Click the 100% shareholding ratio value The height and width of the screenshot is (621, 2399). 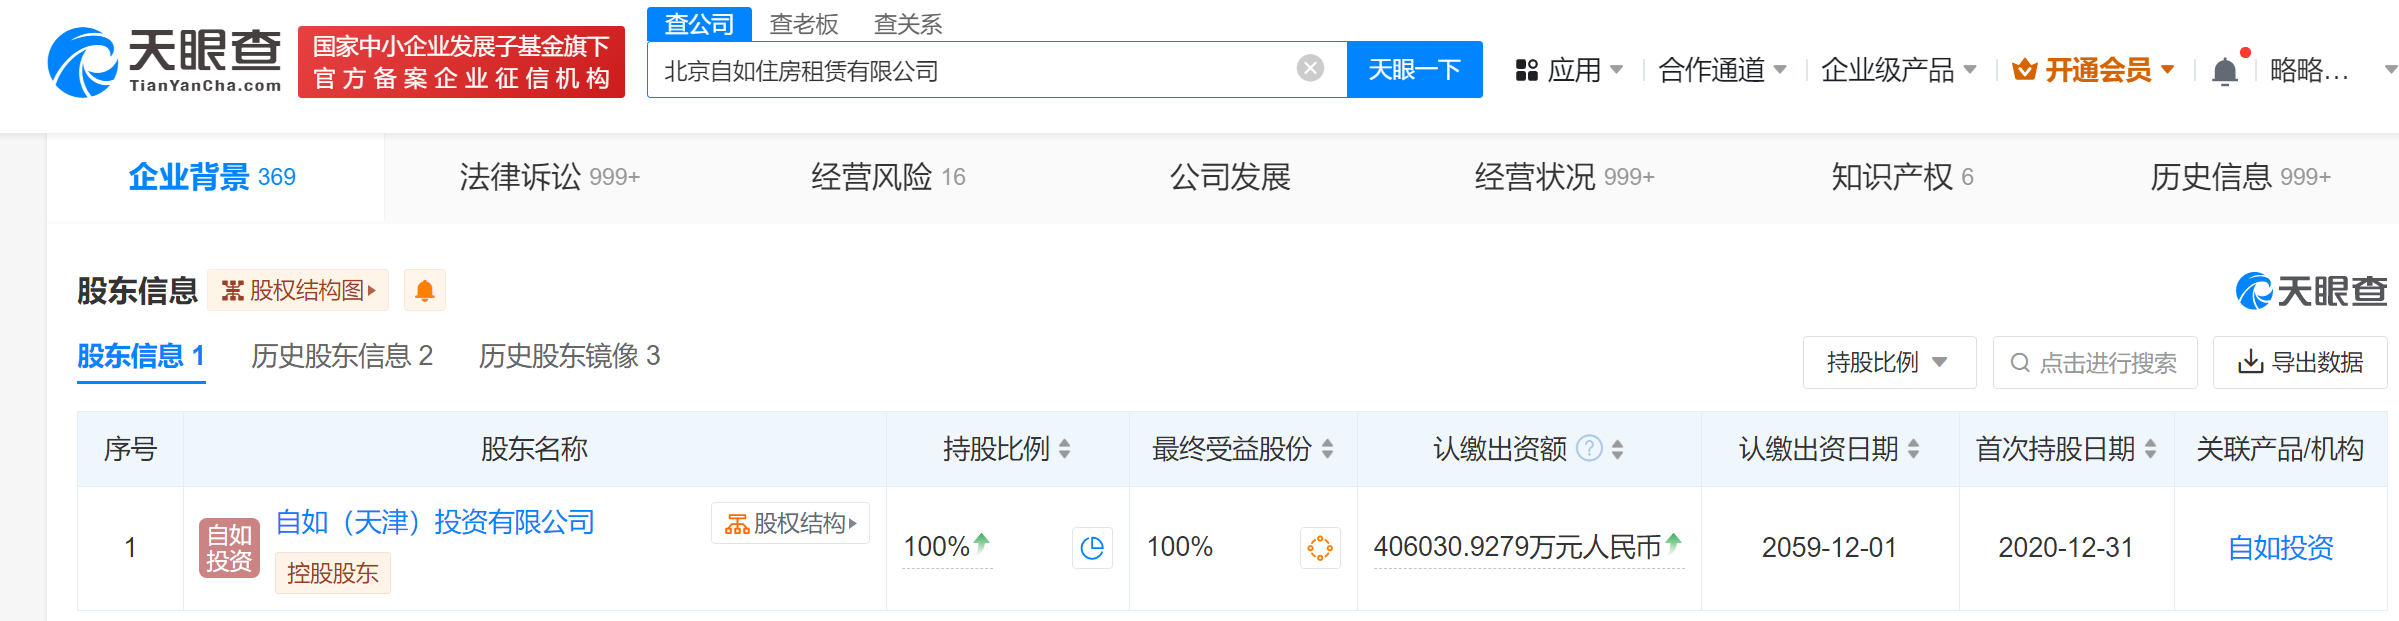point(937,547)
